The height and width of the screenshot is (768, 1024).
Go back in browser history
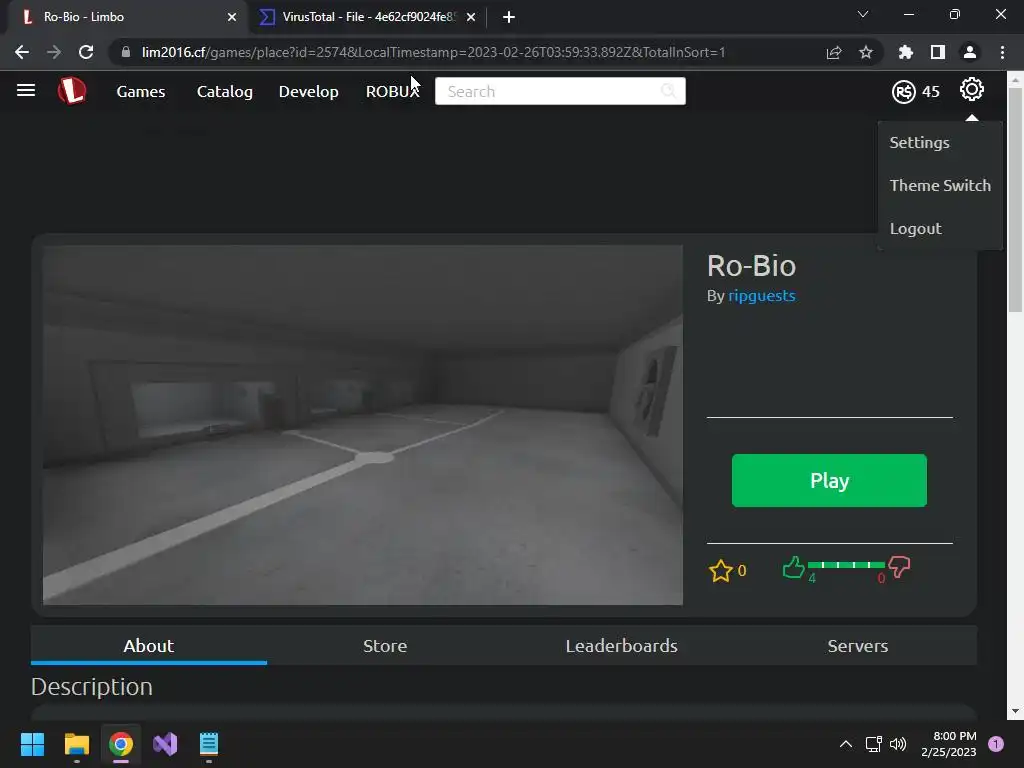[x=22, y=52]
